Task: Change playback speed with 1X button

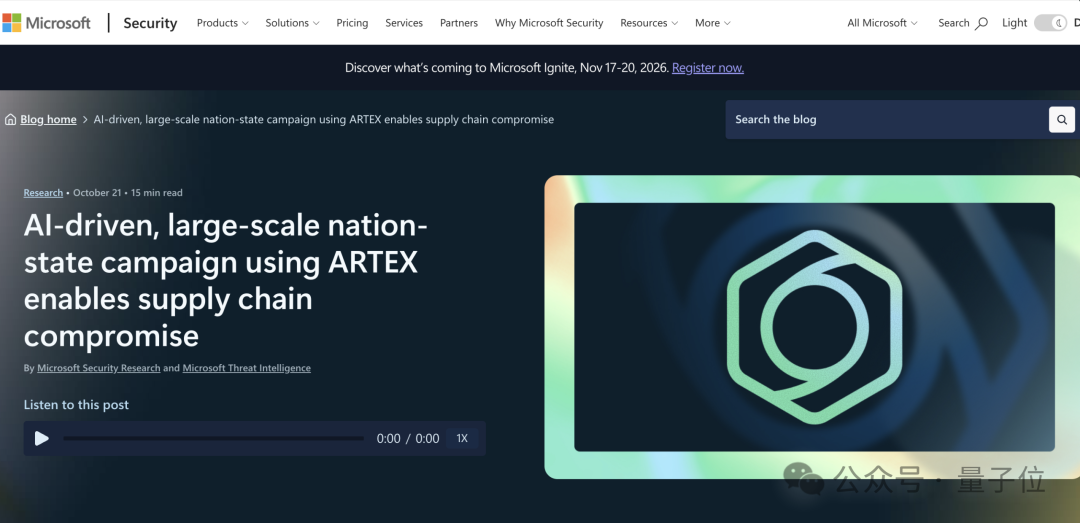Action: pyautogui.click(x=462, y=438)
